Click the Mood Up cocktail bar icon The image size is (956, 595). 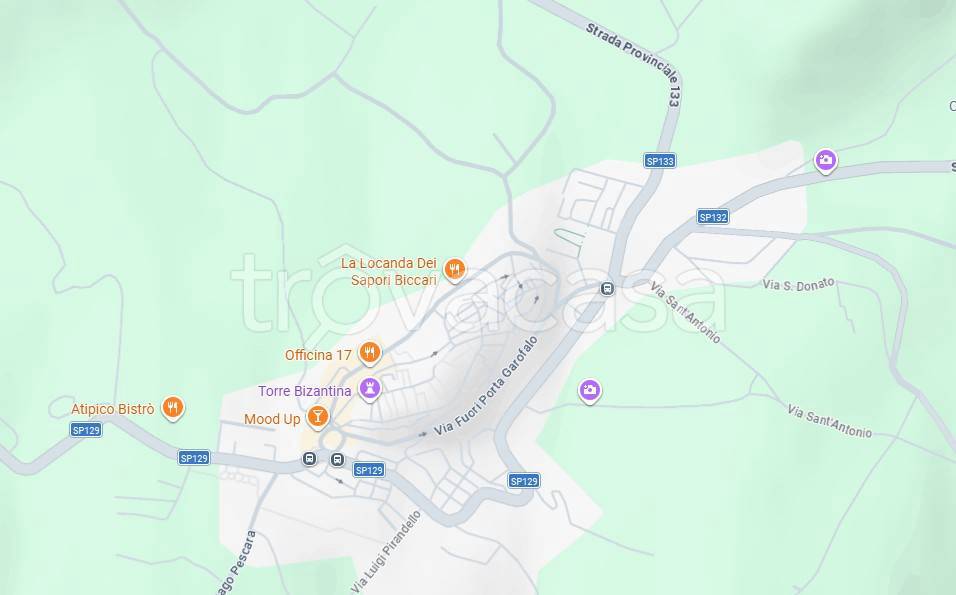coord(317,417)
